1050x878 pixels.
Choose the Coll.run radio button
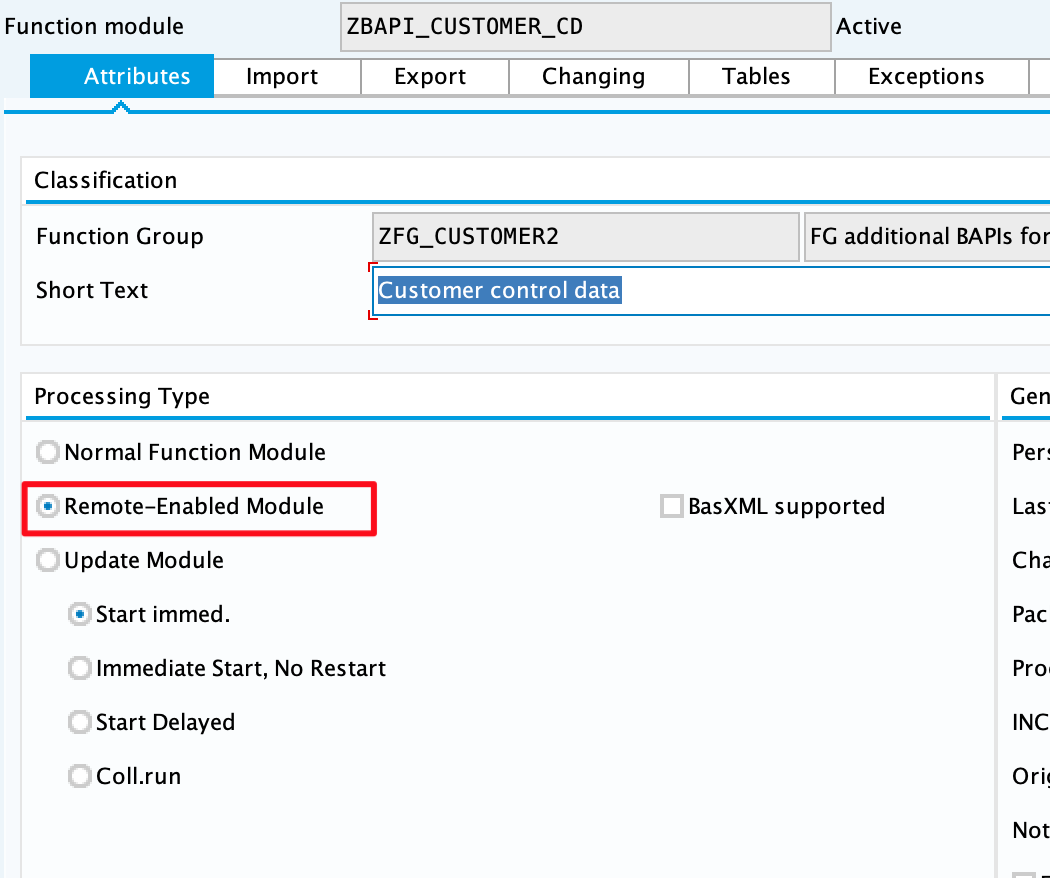tap(80, 777)
